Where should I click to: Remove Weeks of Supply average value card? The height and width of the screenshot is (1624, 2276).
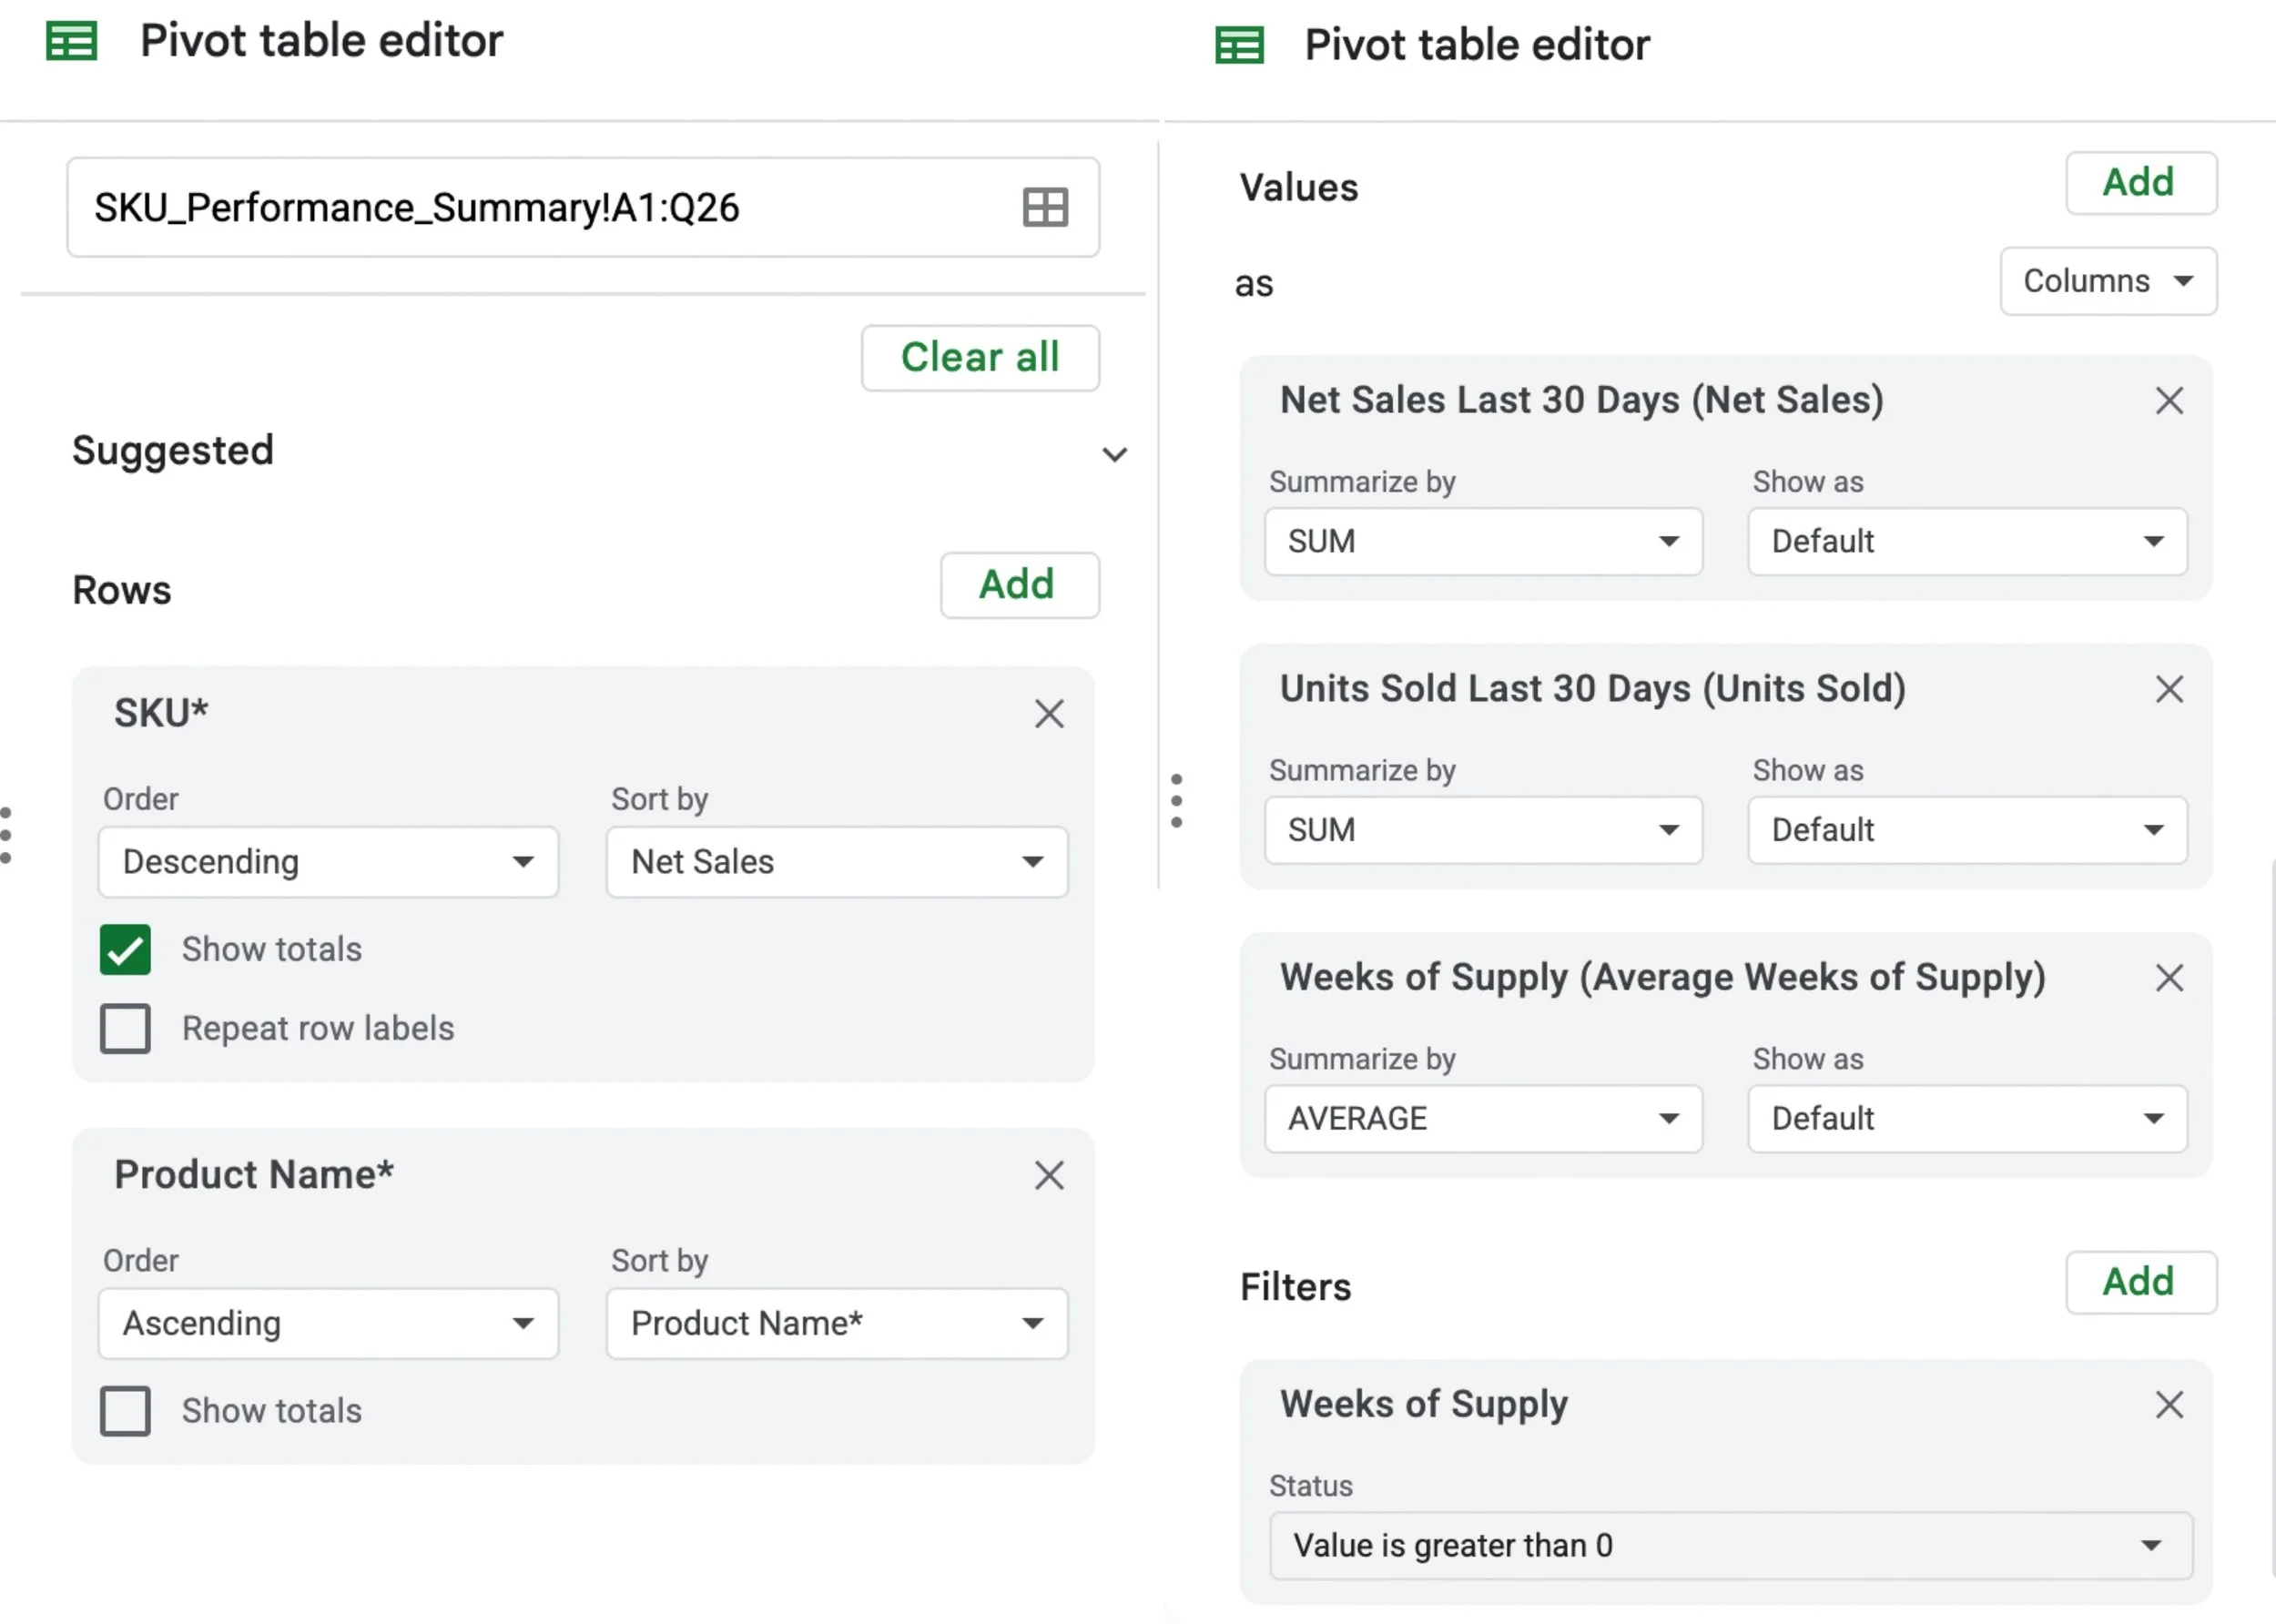2168,977
